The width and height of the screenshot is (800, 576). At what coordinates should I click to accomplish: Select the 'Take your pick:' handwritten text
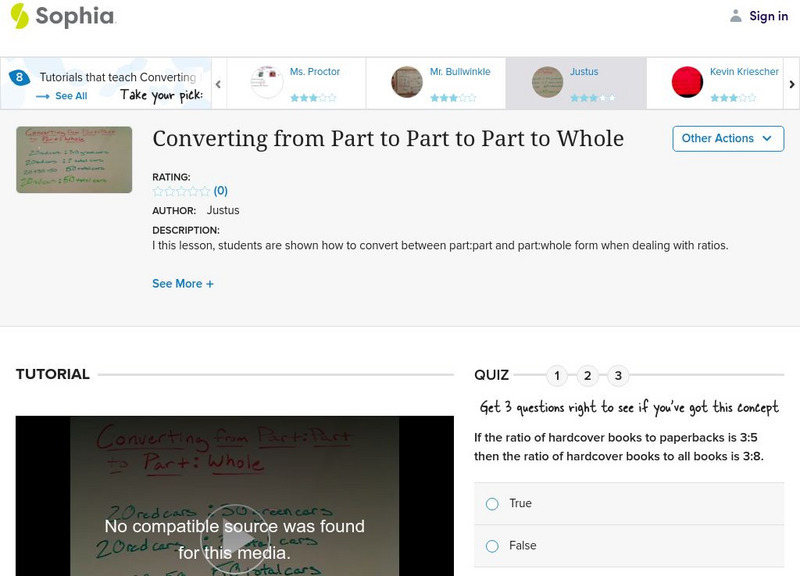pyautogui.click(x=161, y=95)
